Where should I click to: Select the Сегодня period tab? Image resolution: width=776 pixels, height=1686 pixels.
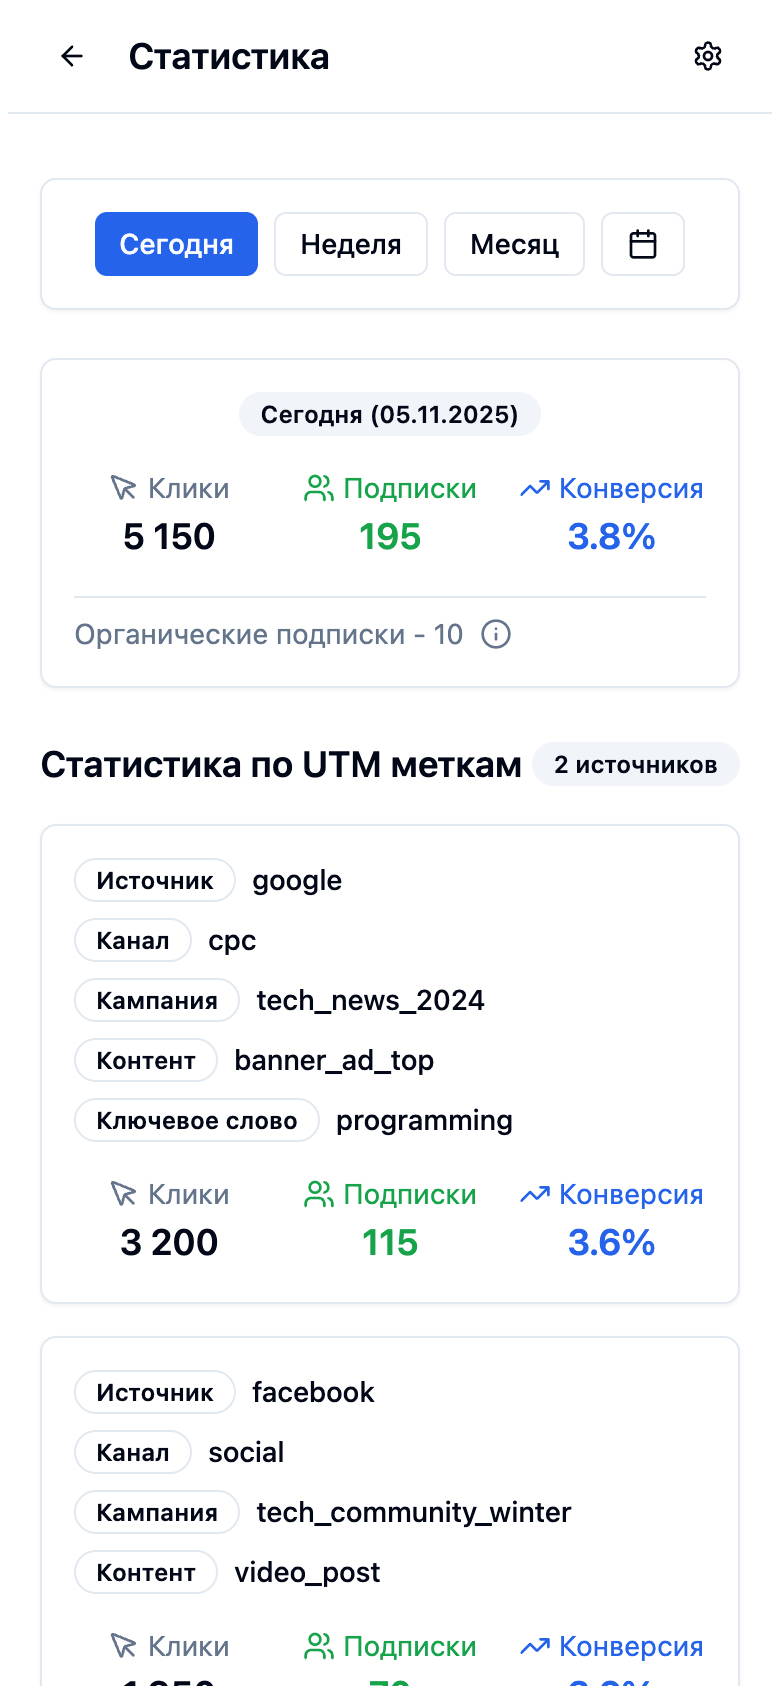(176, 244)
